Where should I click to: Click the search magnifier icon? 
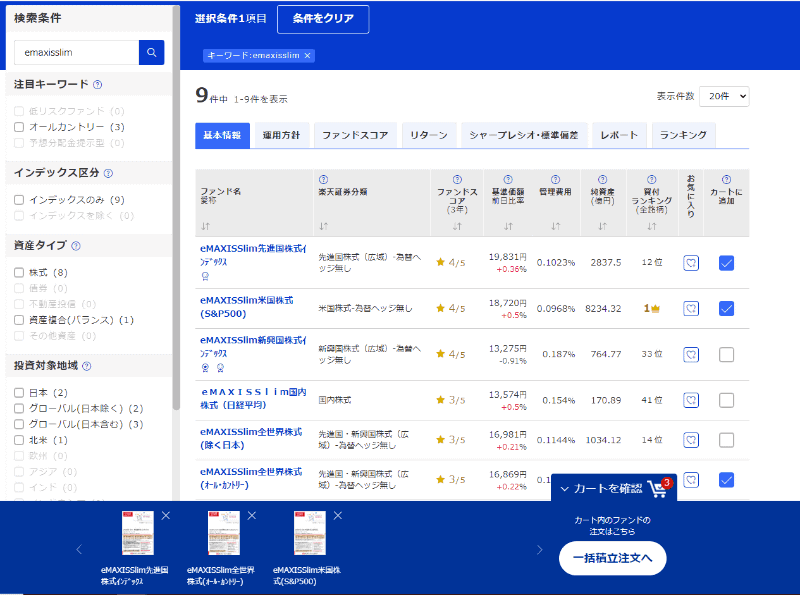151,51
